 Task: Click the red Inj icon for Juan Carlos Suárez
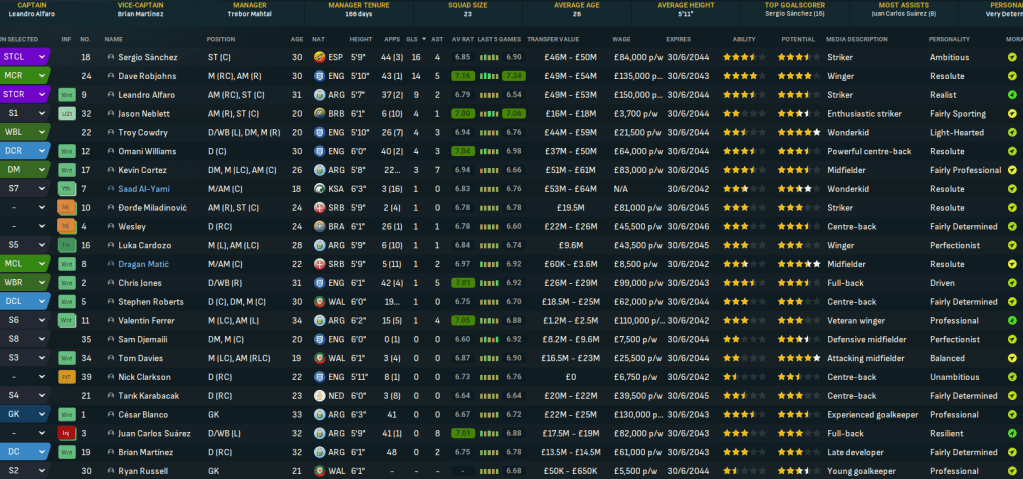point(67,434)
